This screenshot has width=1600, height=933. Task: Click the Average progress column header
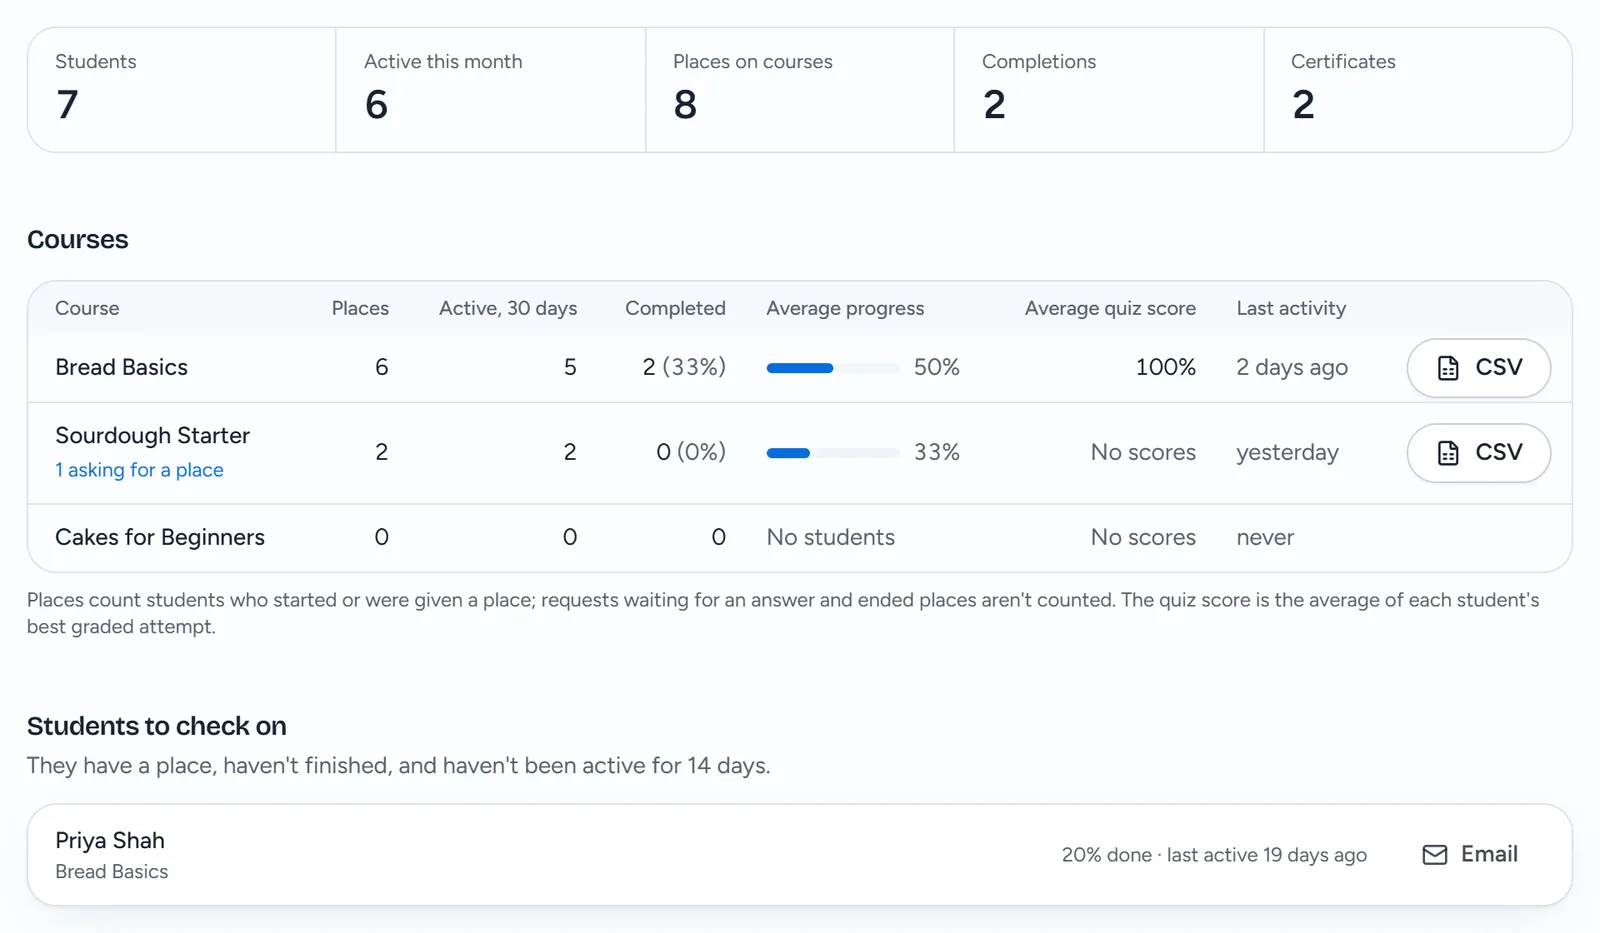pyautogui.click(x=845, y=308)
